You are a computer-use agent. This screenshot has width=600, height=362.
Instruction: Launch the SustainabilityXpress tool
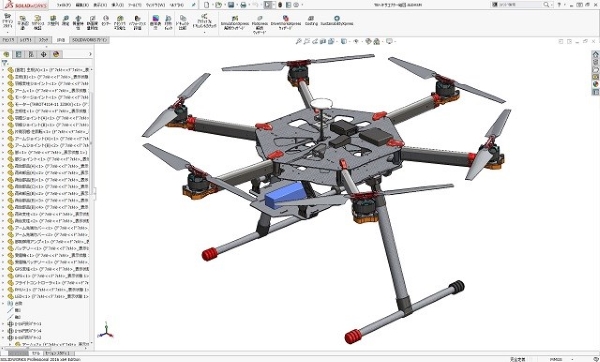[337, 21]
